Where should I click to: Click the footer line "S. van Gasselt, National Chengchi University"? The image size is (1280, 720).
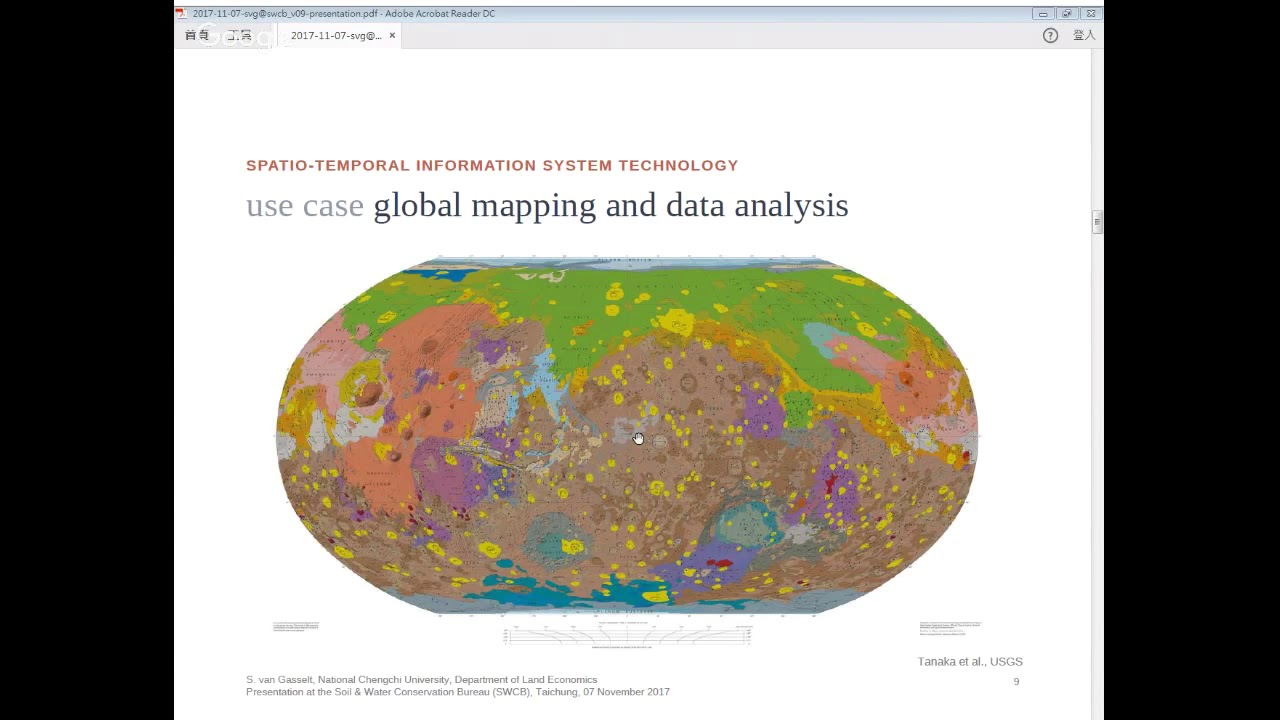pos(421,680)
